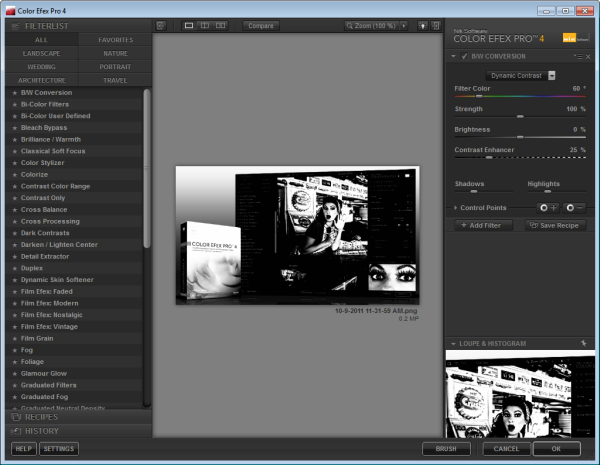Click the Strength slider handle
The image size is (600, 465).
[520, 116]
